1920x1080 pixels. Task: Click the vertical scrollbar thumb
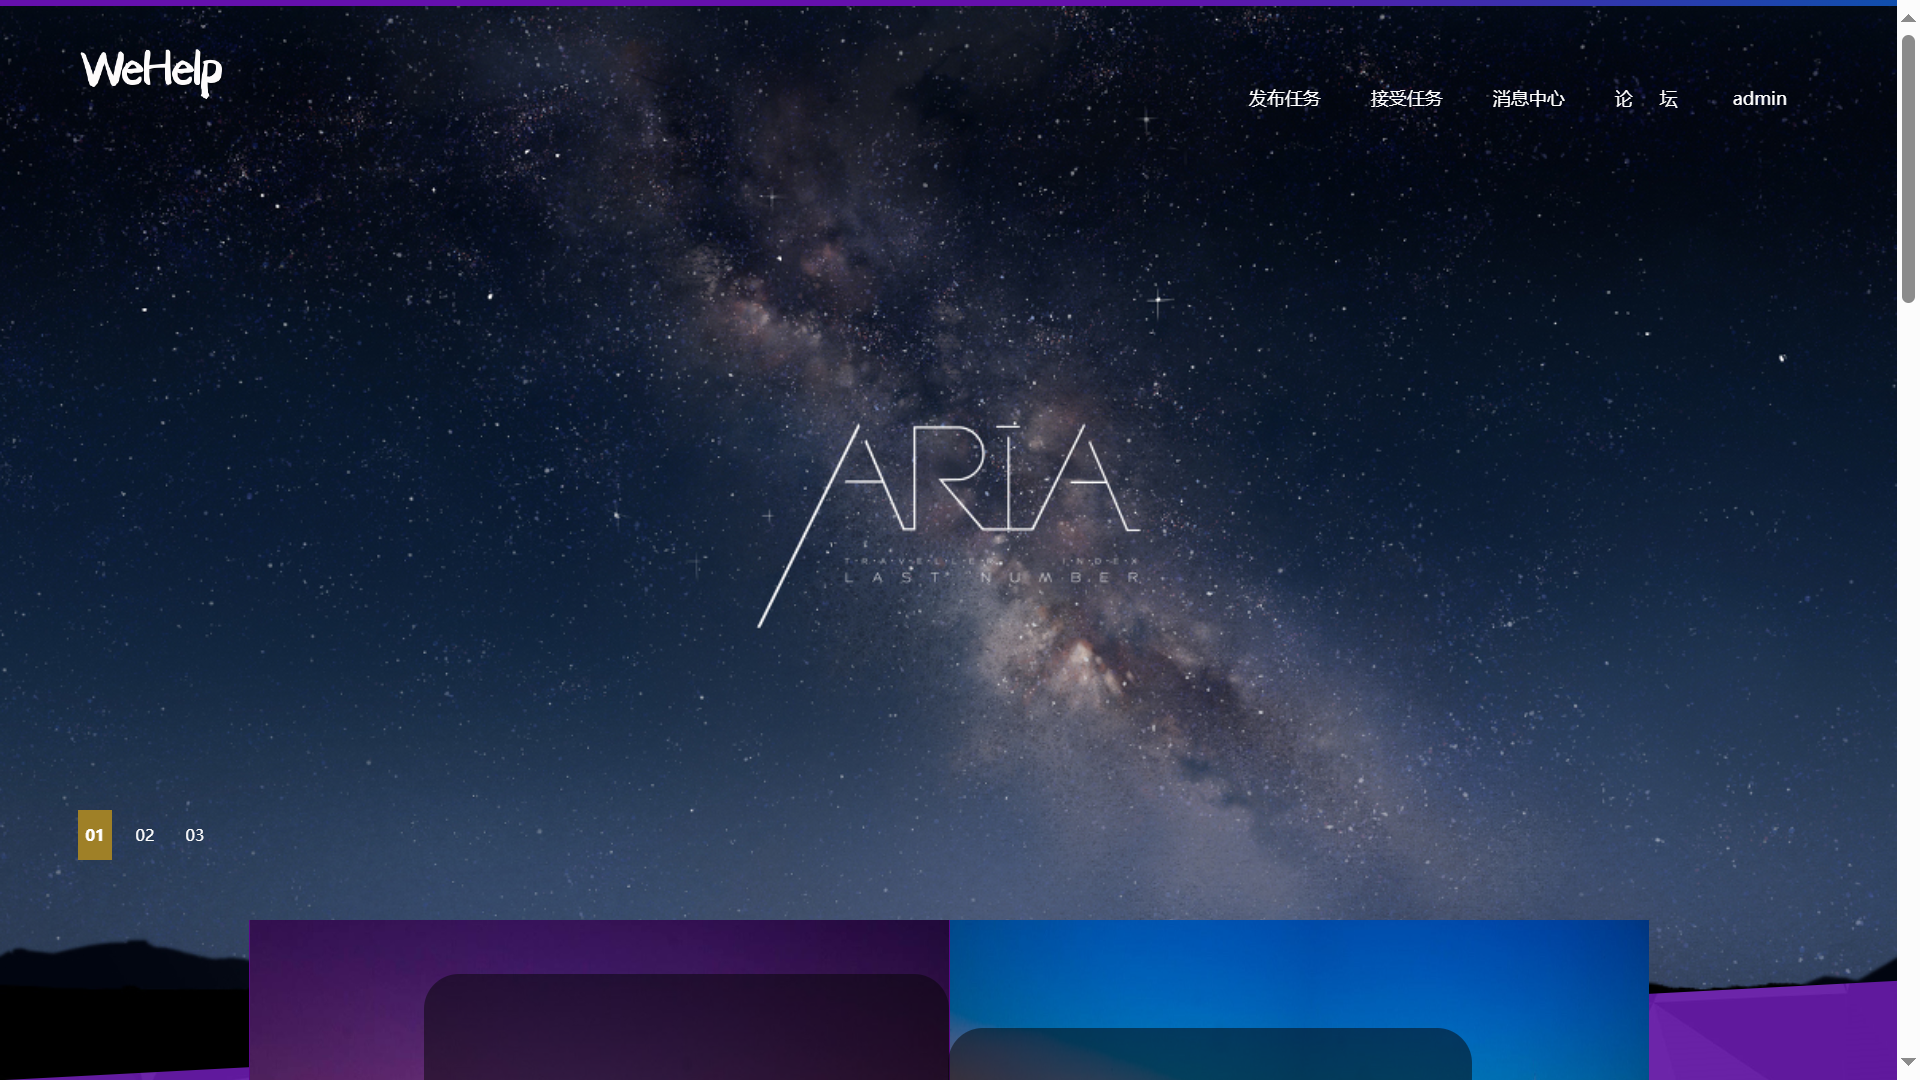1908,168
